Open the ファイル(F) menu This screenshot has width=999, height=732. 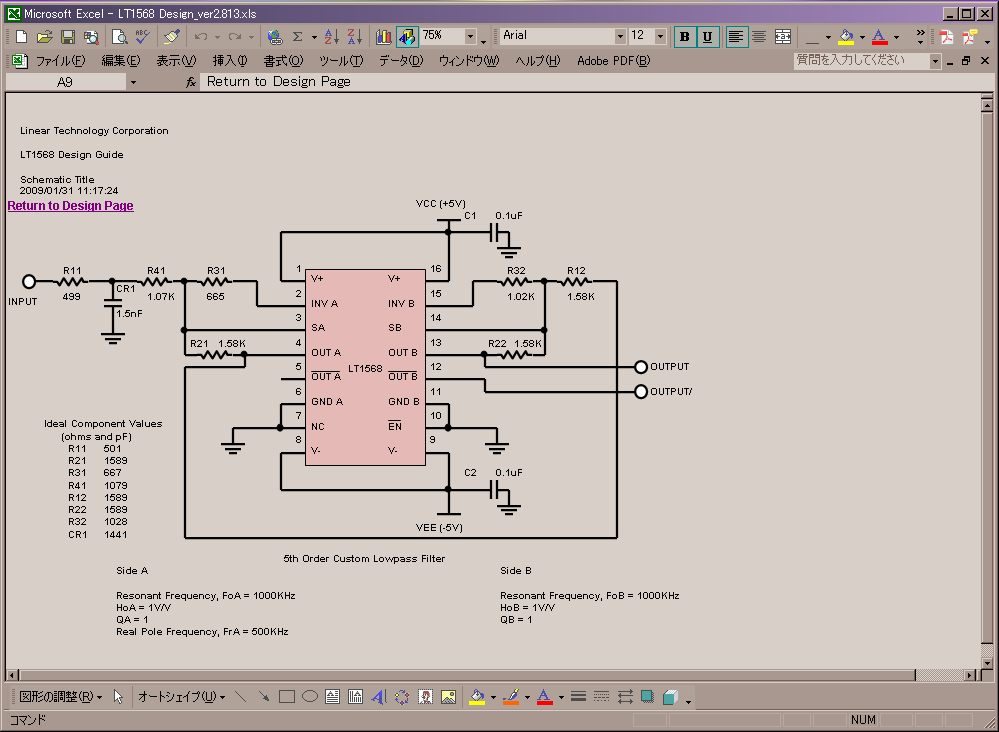[x=61, y=61]
